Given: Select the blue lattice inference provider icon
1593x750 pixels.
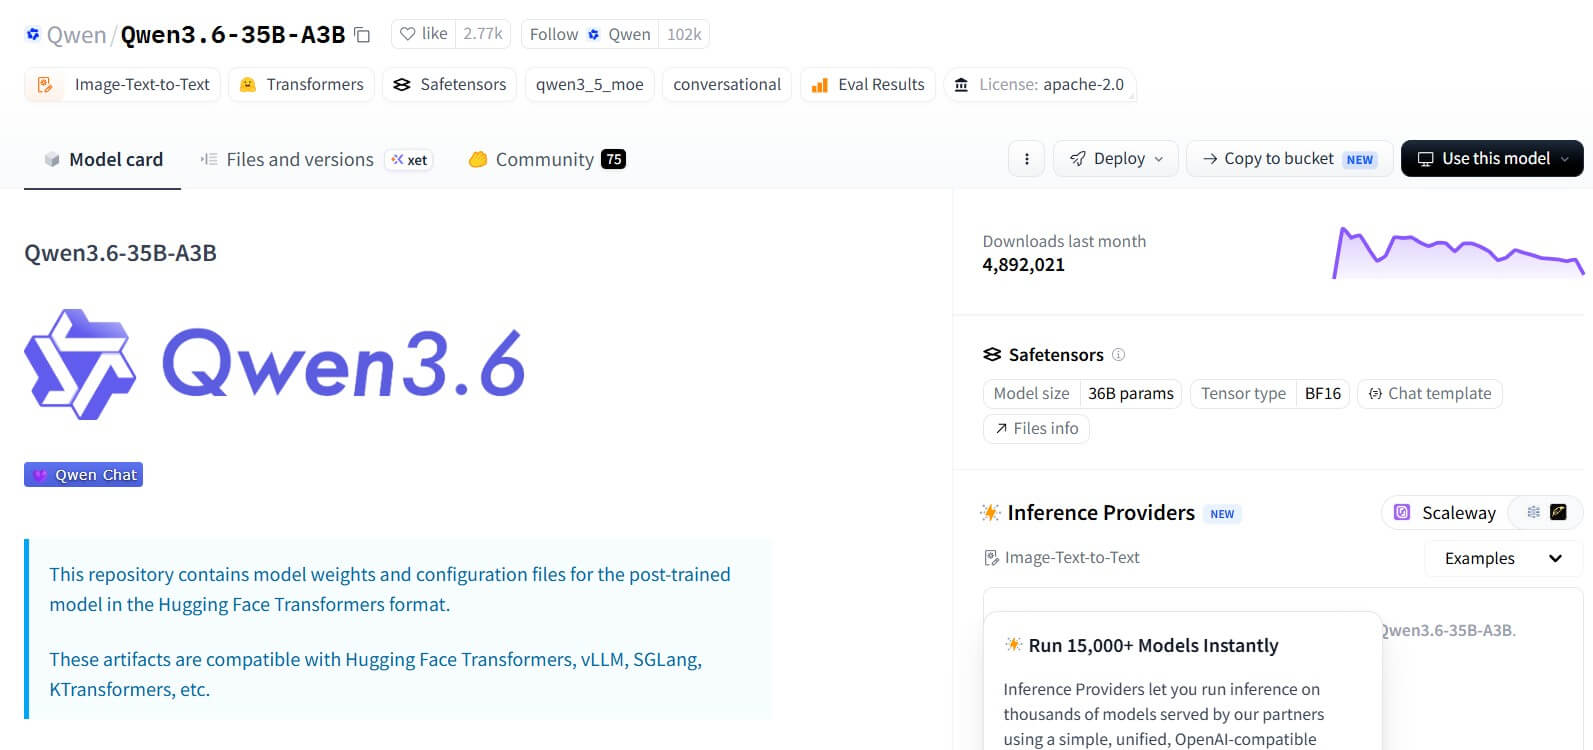Looking at the screenshot, I should coord(1533,512).
